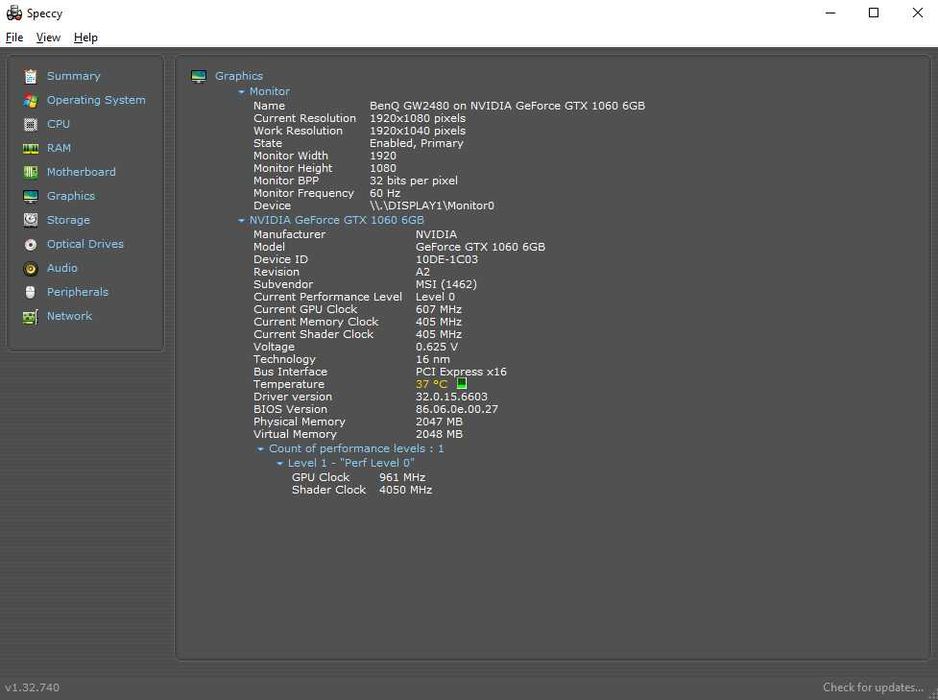The width and height of the screenshot is (938, 700).
Task: Collapse Count of performance levels arrow
Action: pos(260,449)
